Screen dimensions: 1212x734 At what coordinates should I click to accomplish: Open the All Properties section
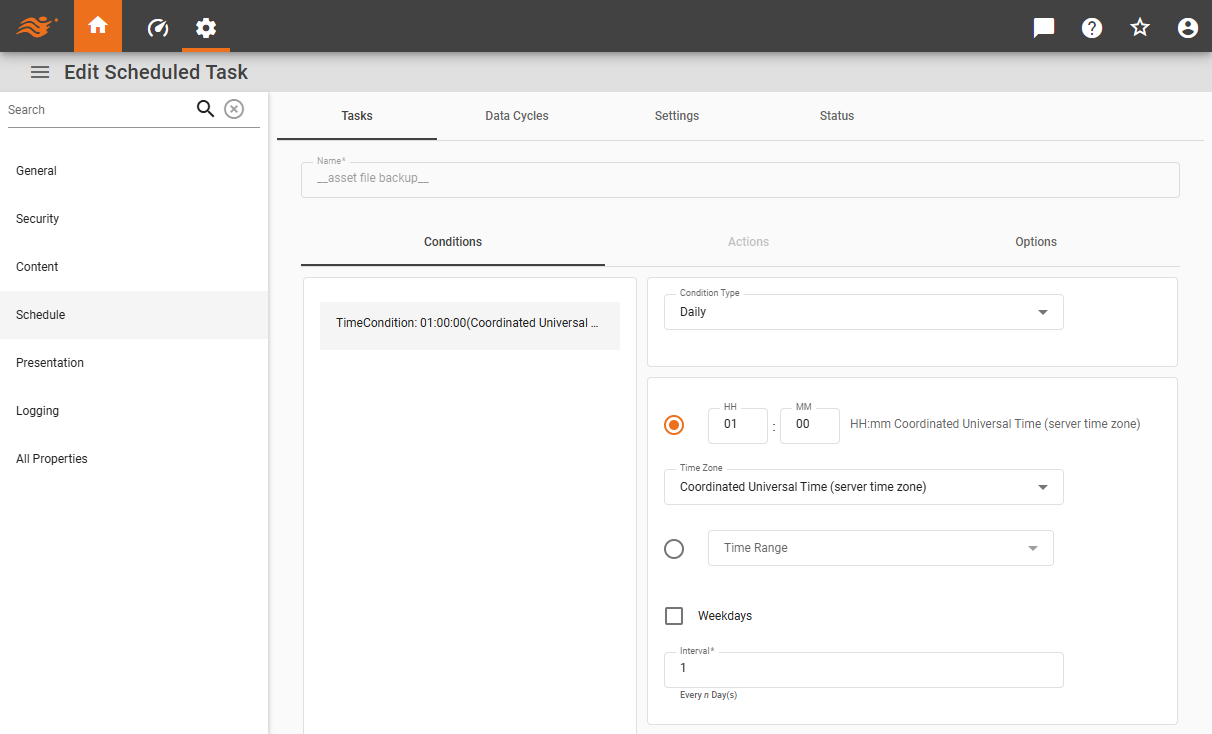[x=52, y=458]
